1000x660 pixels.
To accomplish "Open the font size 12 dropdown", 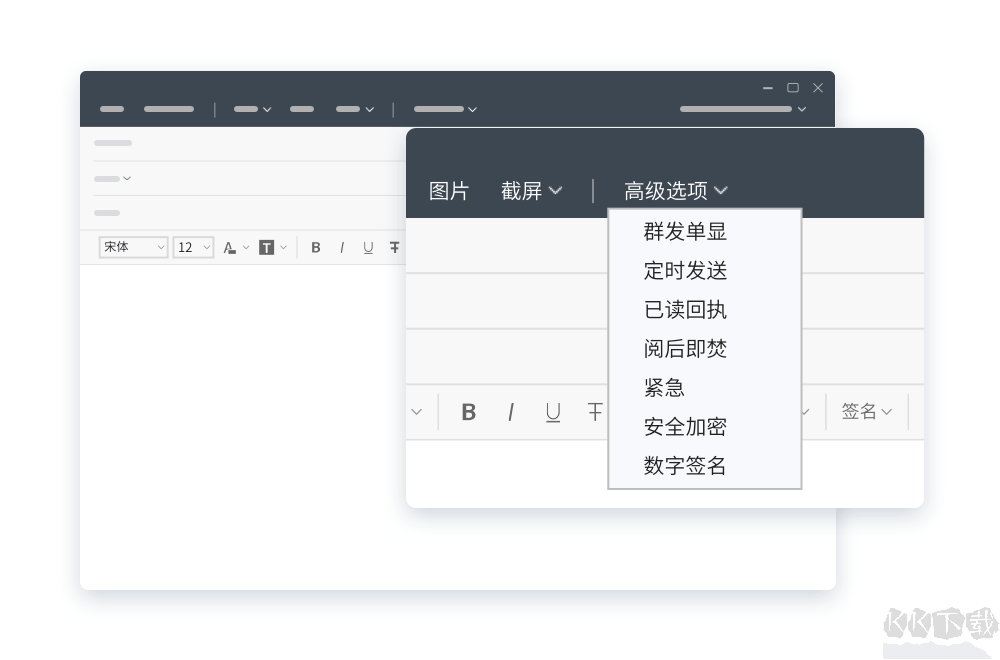I will 192,247.
